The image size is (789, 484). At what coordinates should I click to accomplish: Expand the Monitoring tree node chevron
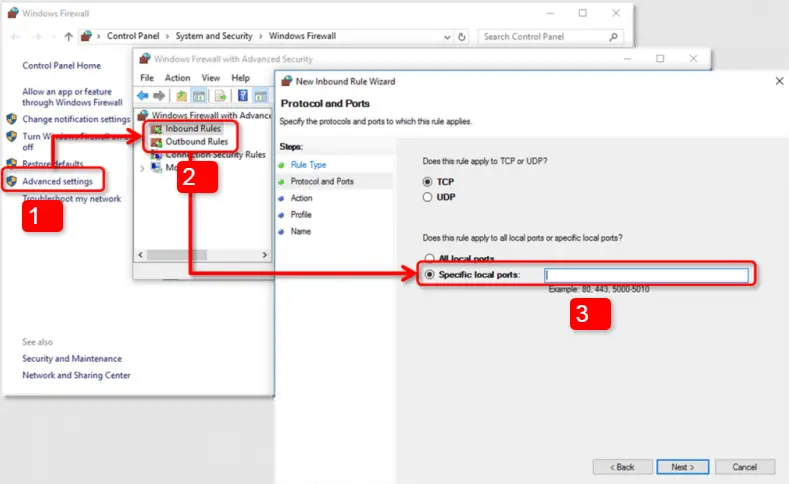pyautogui.click(x=142, y=169)
